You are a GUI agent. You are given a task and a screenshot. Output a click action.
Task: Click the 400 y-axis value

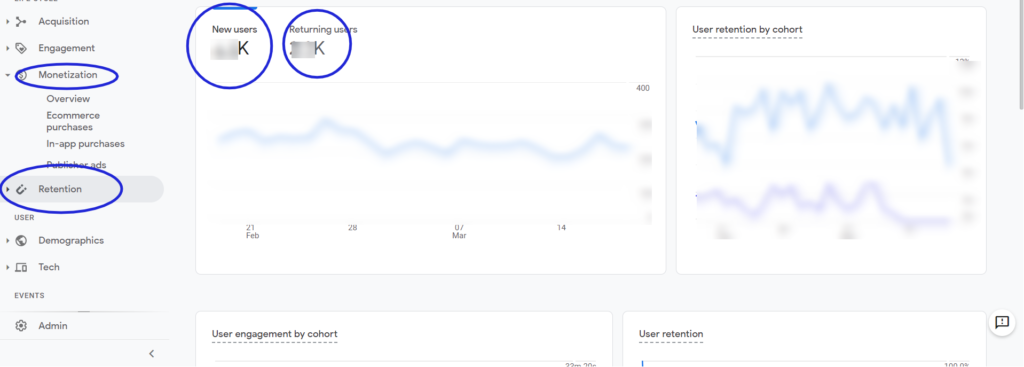pos(643,88)
